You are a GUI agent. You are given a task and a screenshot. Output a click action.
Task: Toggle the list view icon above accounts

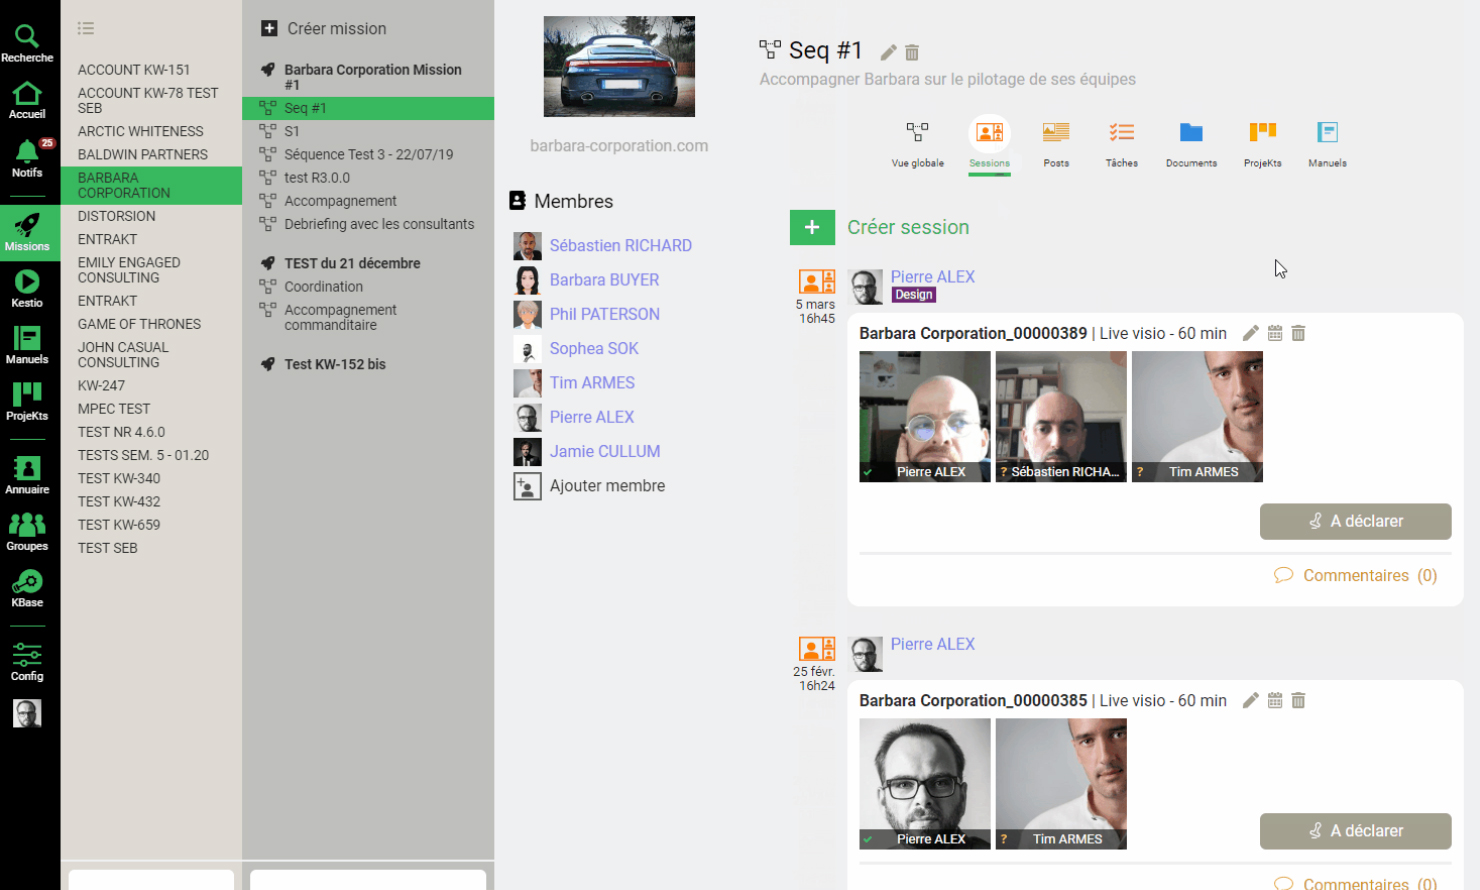pyautogui.click(x=86, y=29)
